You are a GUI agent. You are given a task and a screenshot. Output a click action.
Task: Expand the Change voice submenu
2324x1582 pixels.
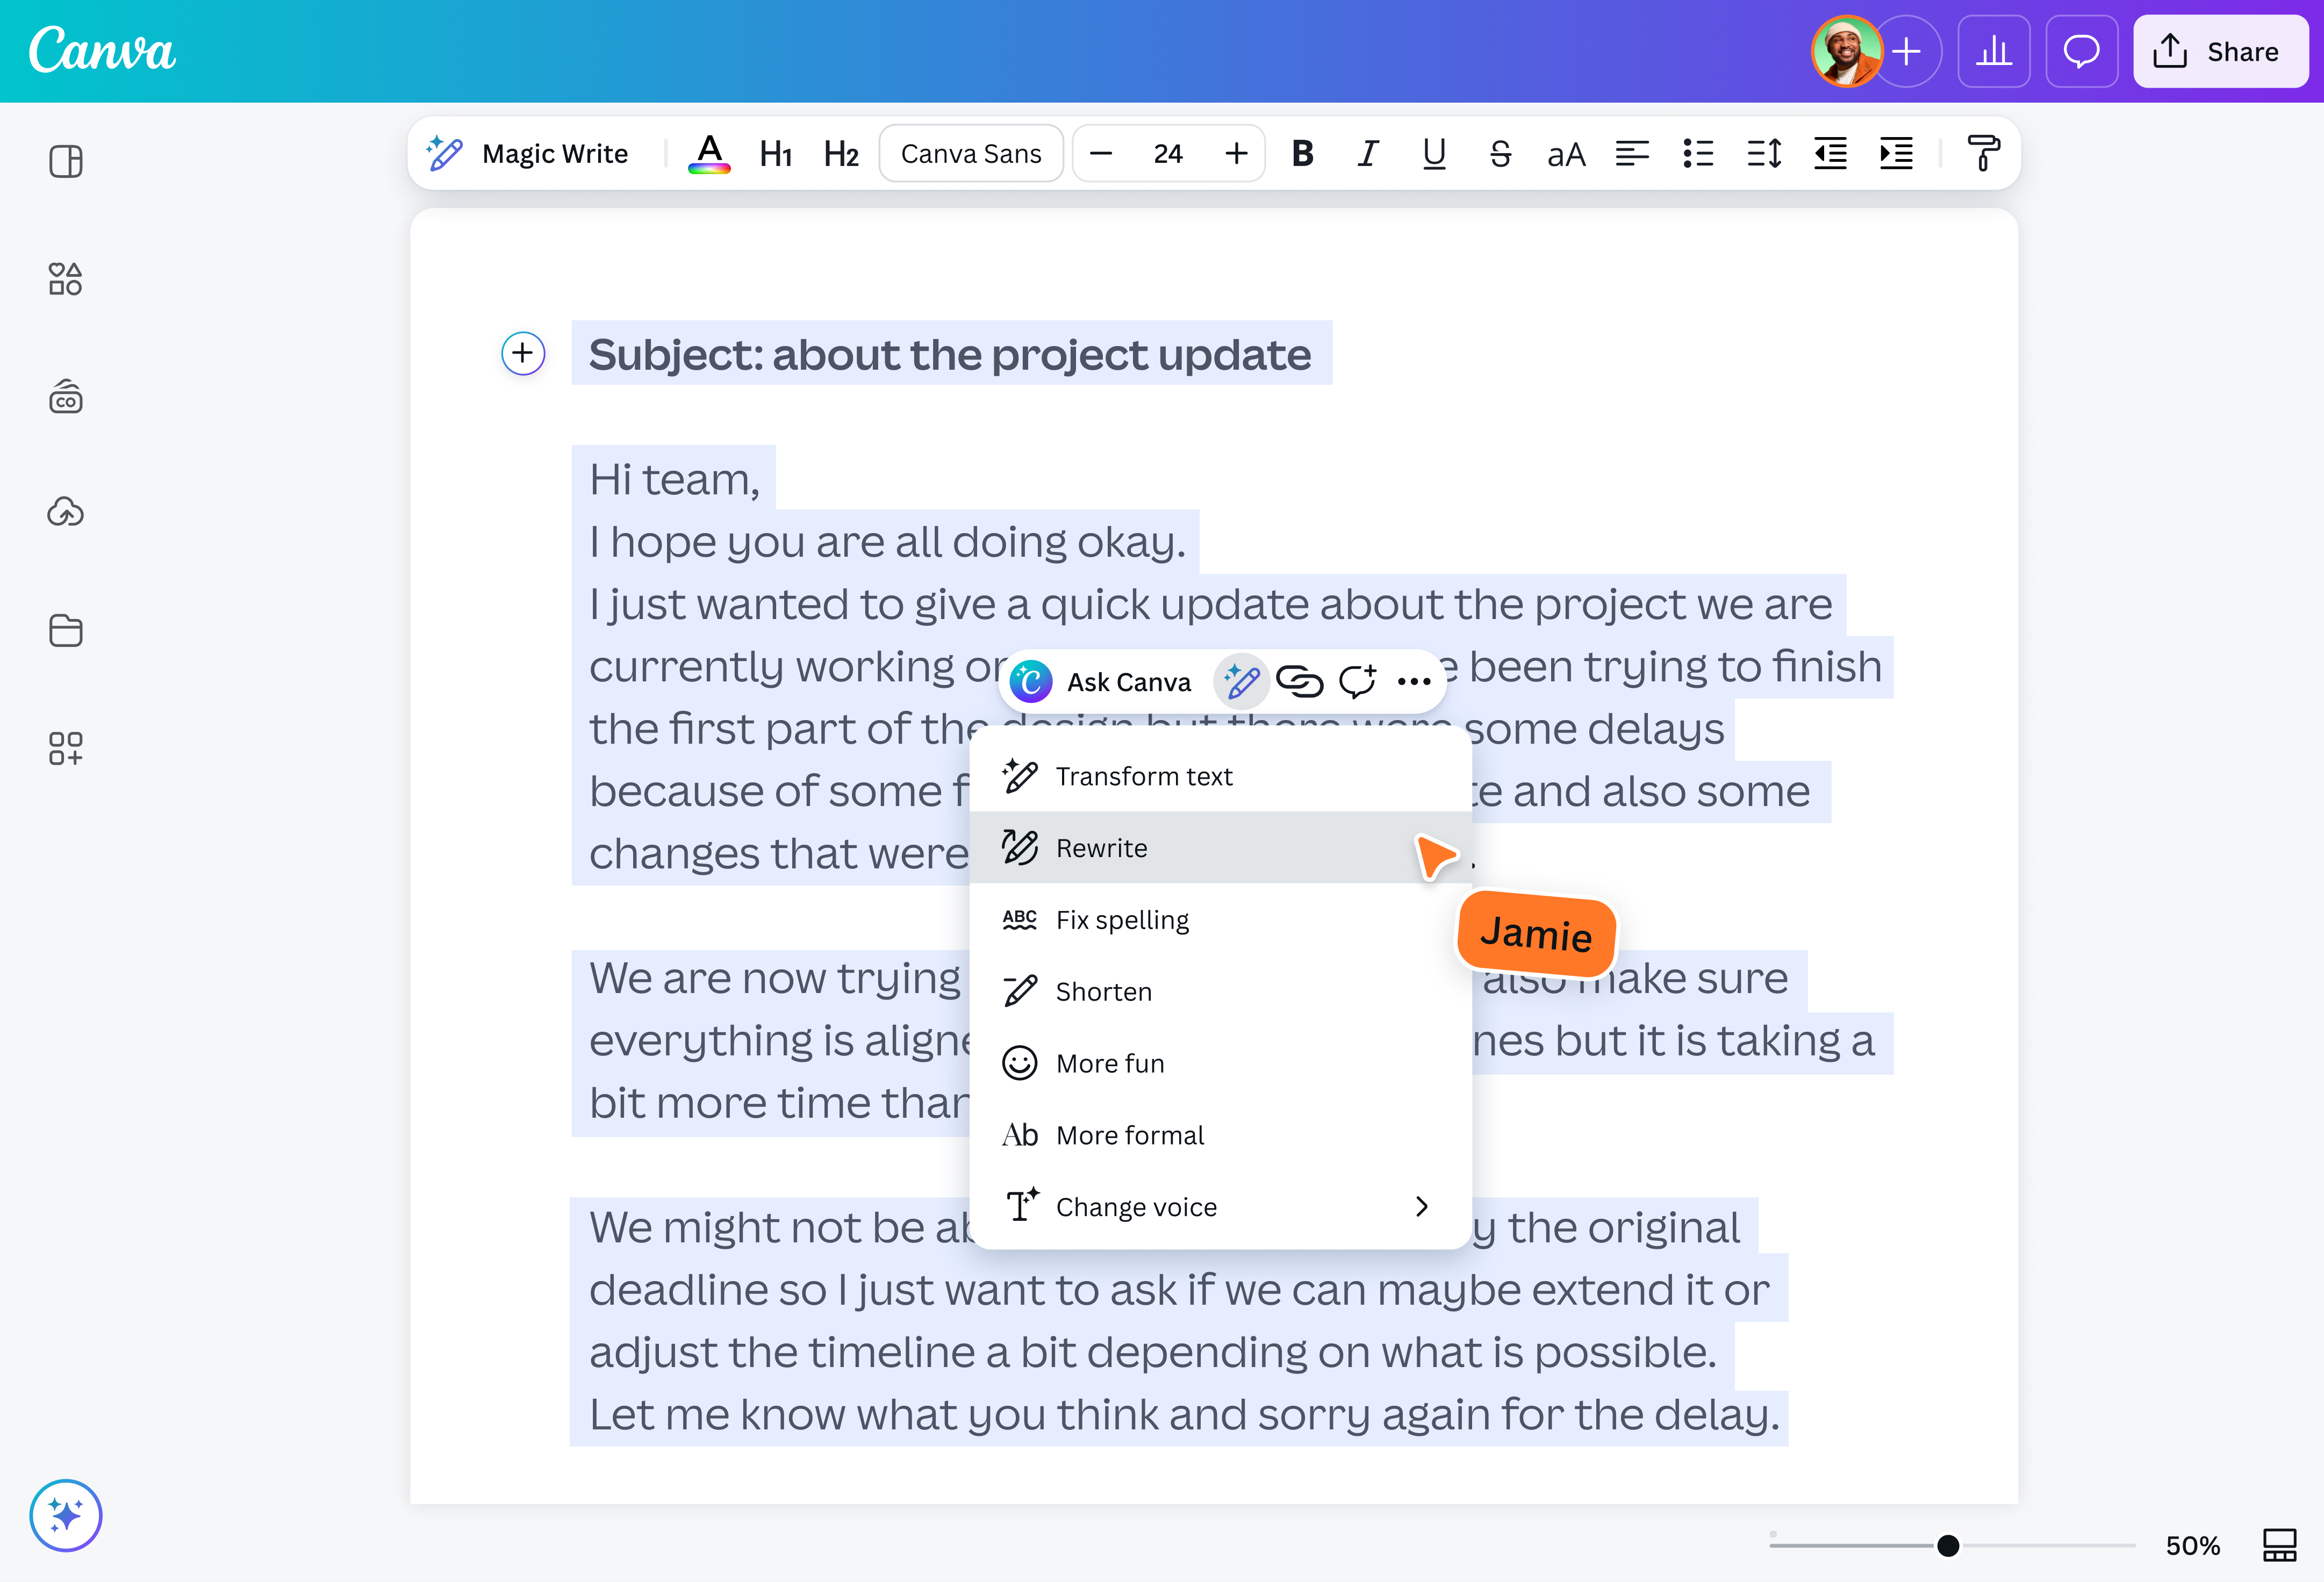1220,1207
